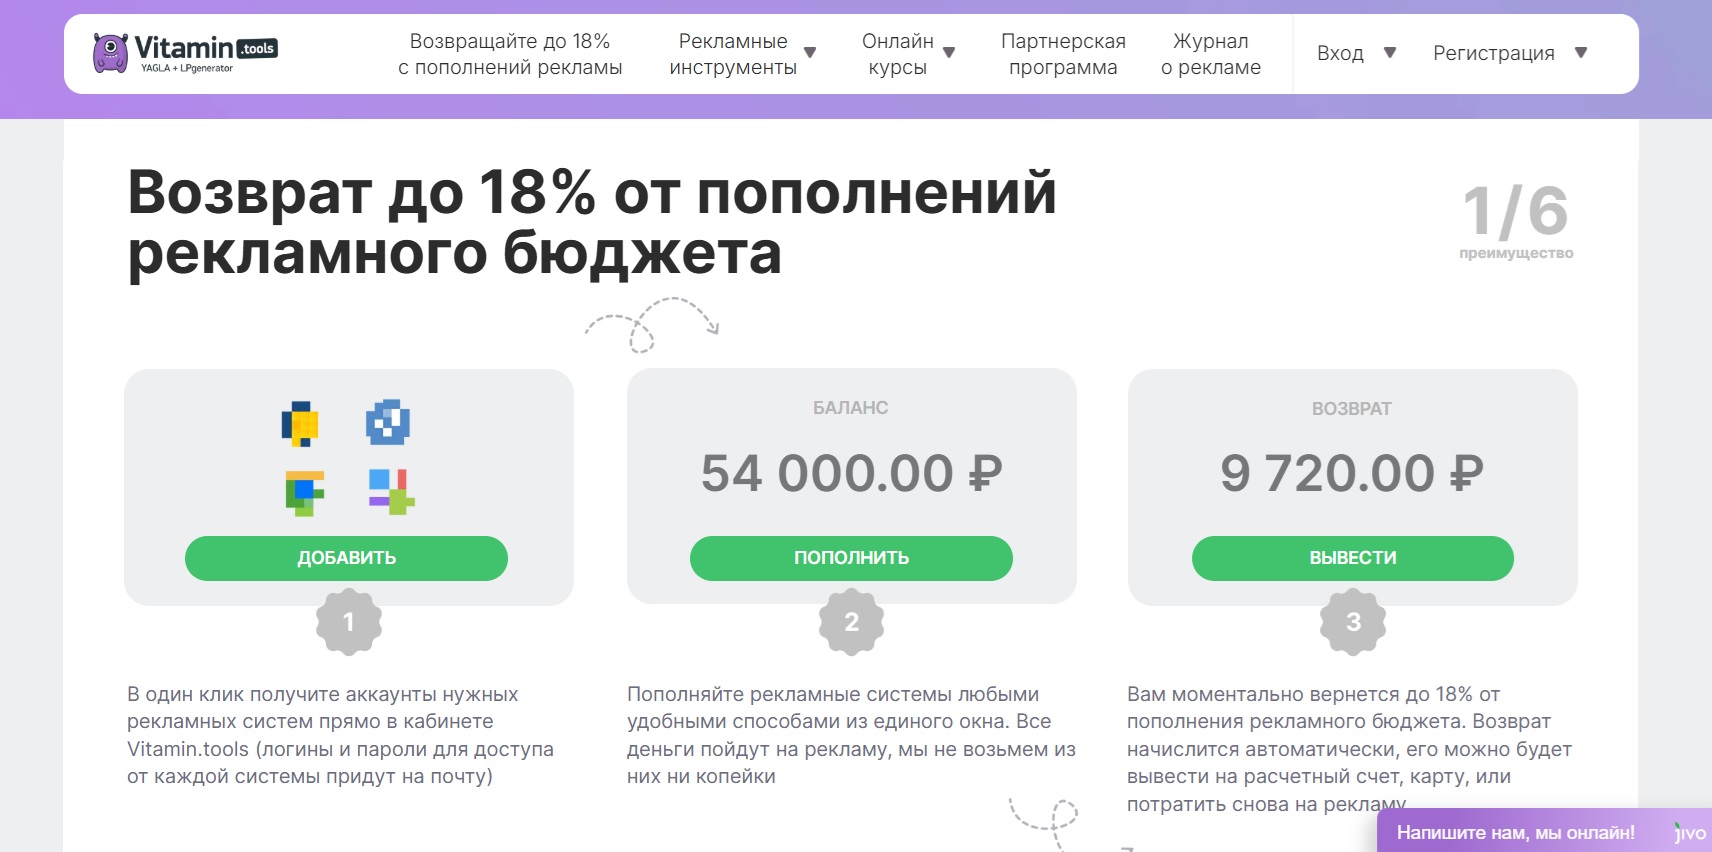Open Возвращайте до 18% menu link
Screen dimensions: 1712x852
coord(510,54)
